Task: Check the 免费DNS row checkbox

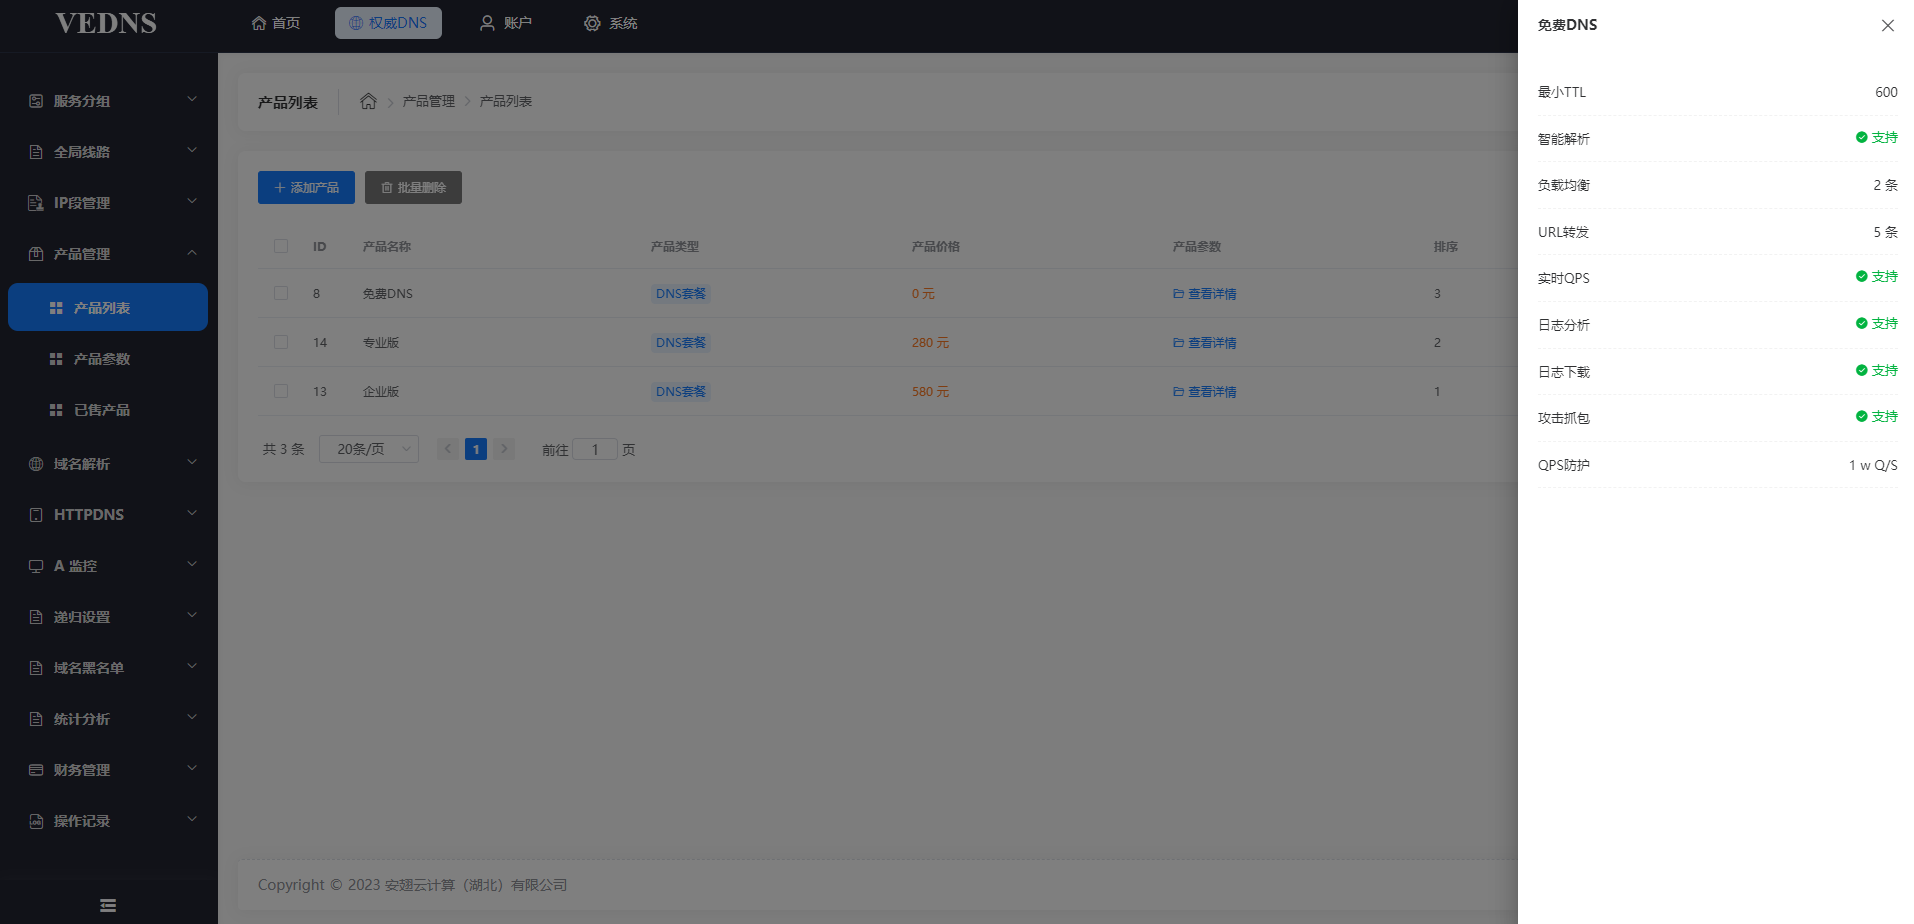Action: pos(281,293)
